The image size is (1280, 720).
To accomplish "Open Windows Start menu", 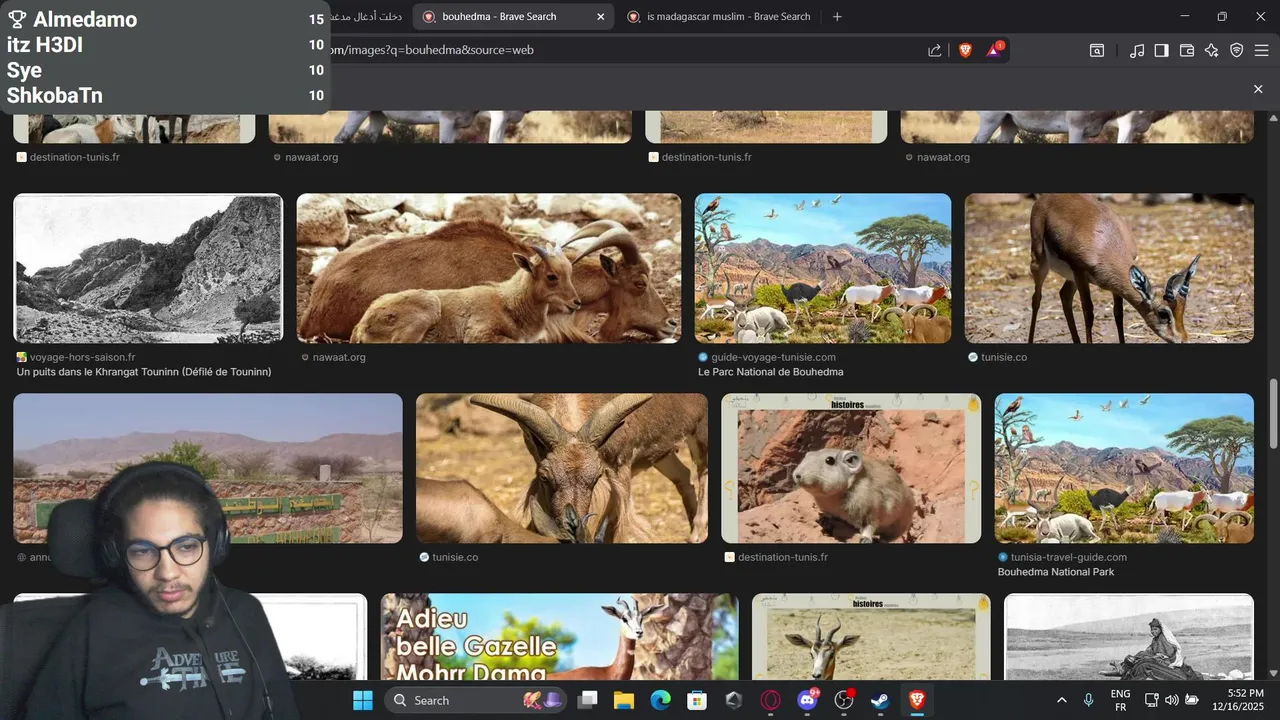I will [362, 700].
